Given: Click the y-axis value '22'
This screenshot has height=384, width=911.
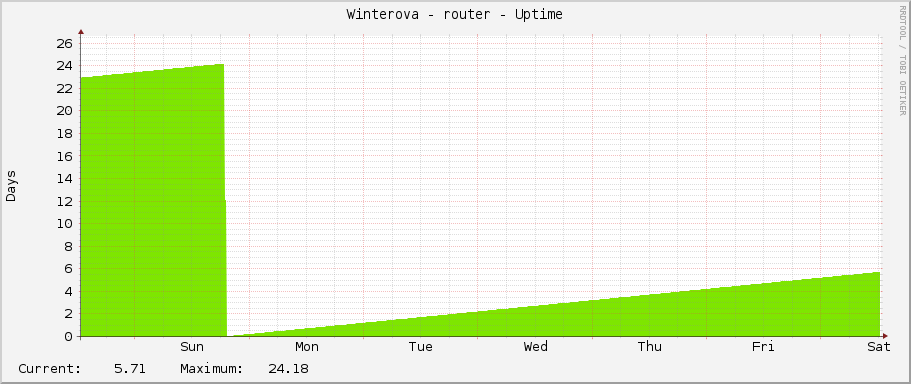Looking at the screenshot, I should [65, 88].
